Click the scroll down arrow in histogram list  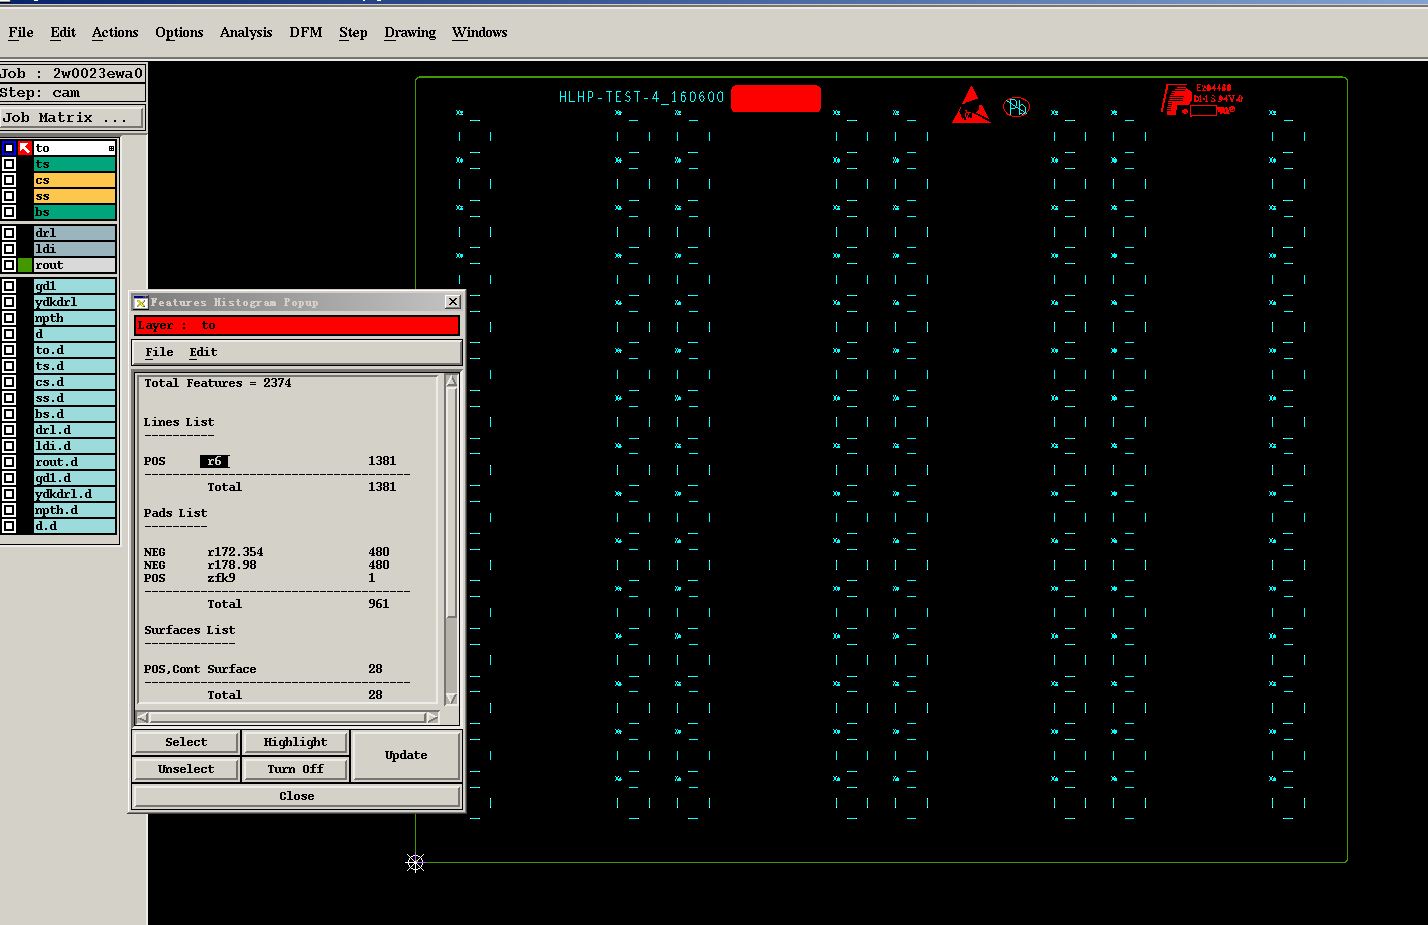[x=451, y=698]
